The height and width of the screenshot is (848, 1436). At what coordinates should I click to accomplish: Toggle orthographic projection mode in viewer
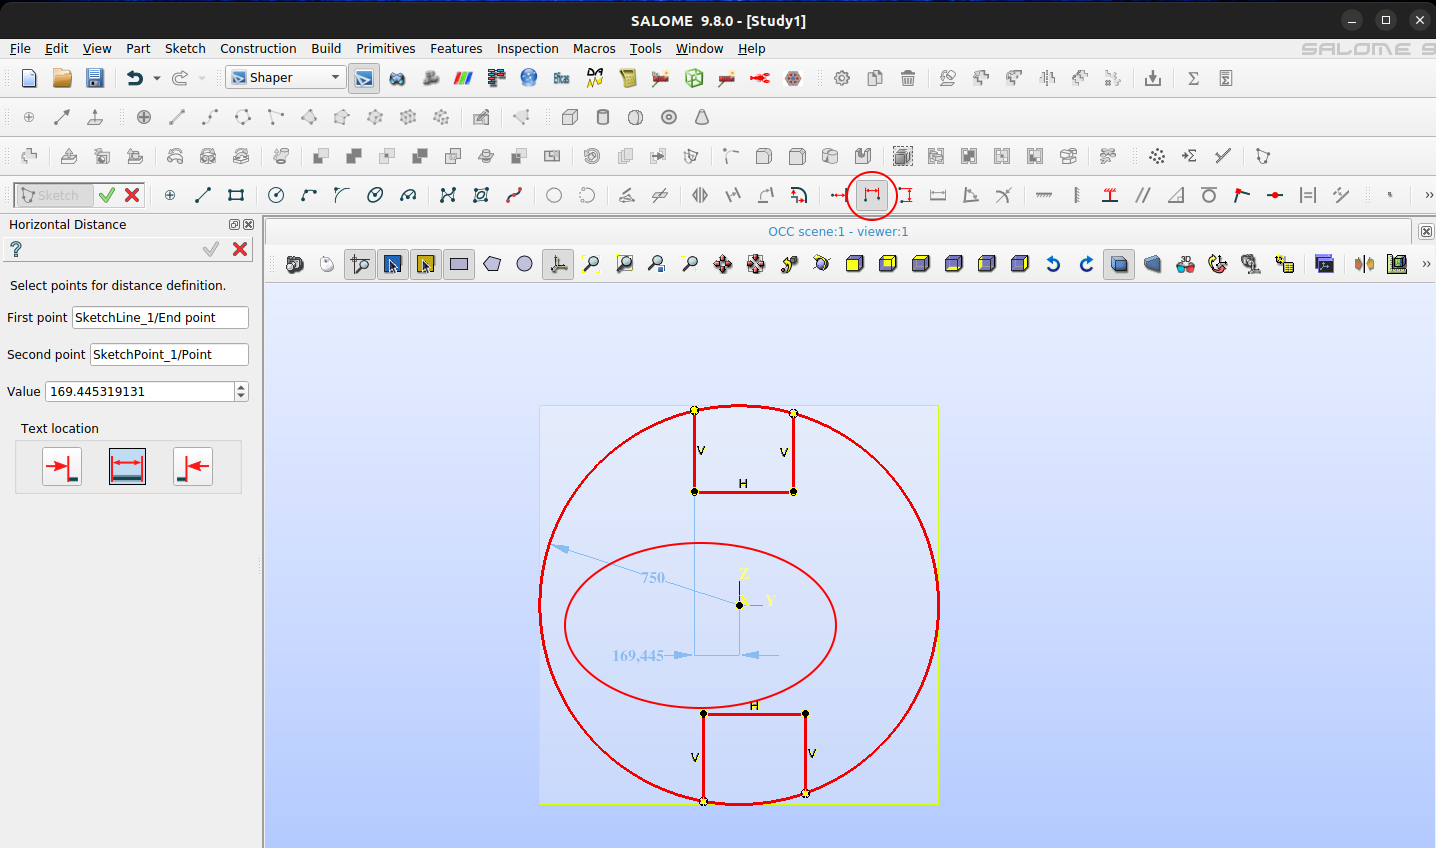point(1119,264)
